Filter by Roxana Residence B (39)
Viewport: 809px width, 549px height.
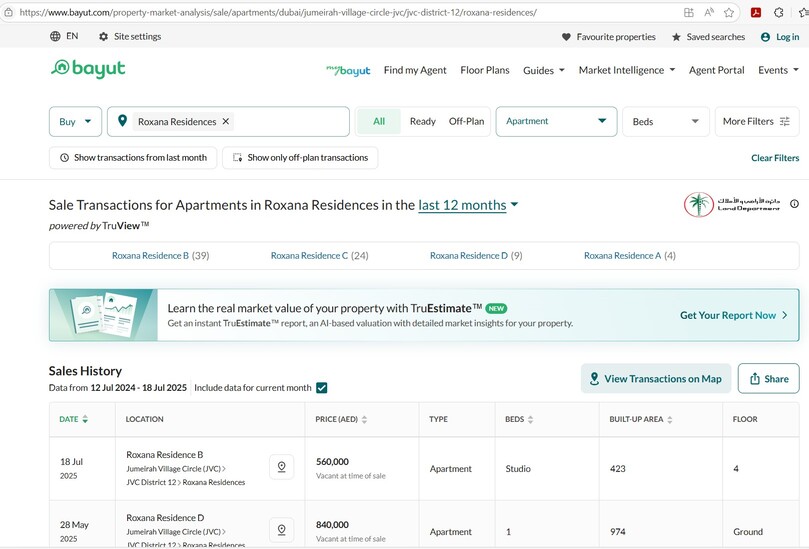click(x=160, y=255)
